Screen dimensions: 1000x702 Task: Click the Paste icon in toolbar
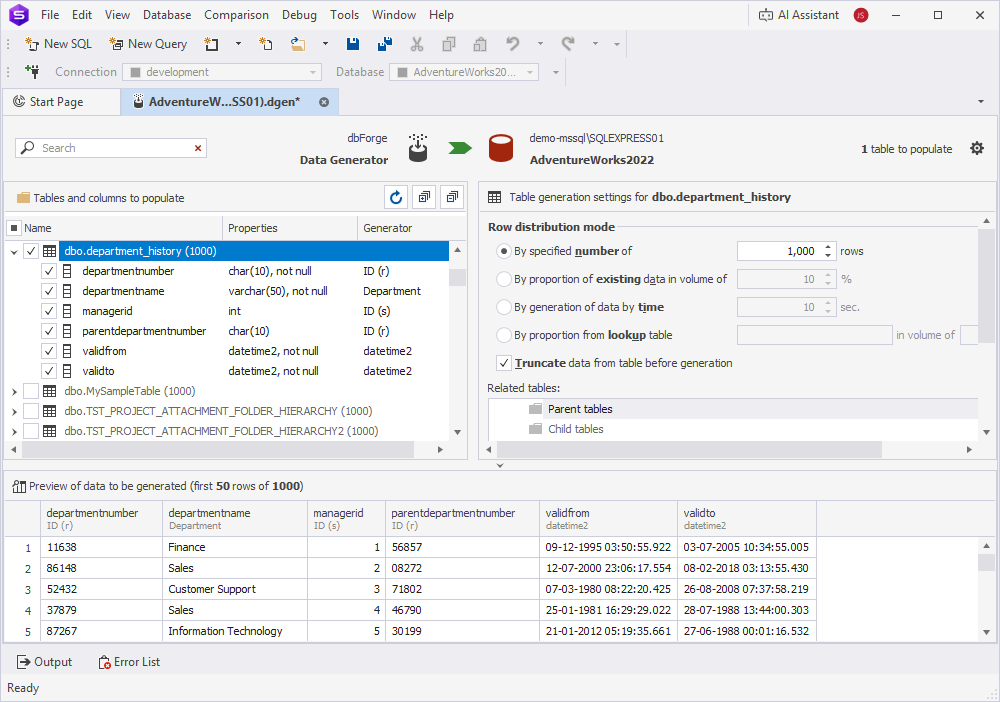(x=480, y=44)
